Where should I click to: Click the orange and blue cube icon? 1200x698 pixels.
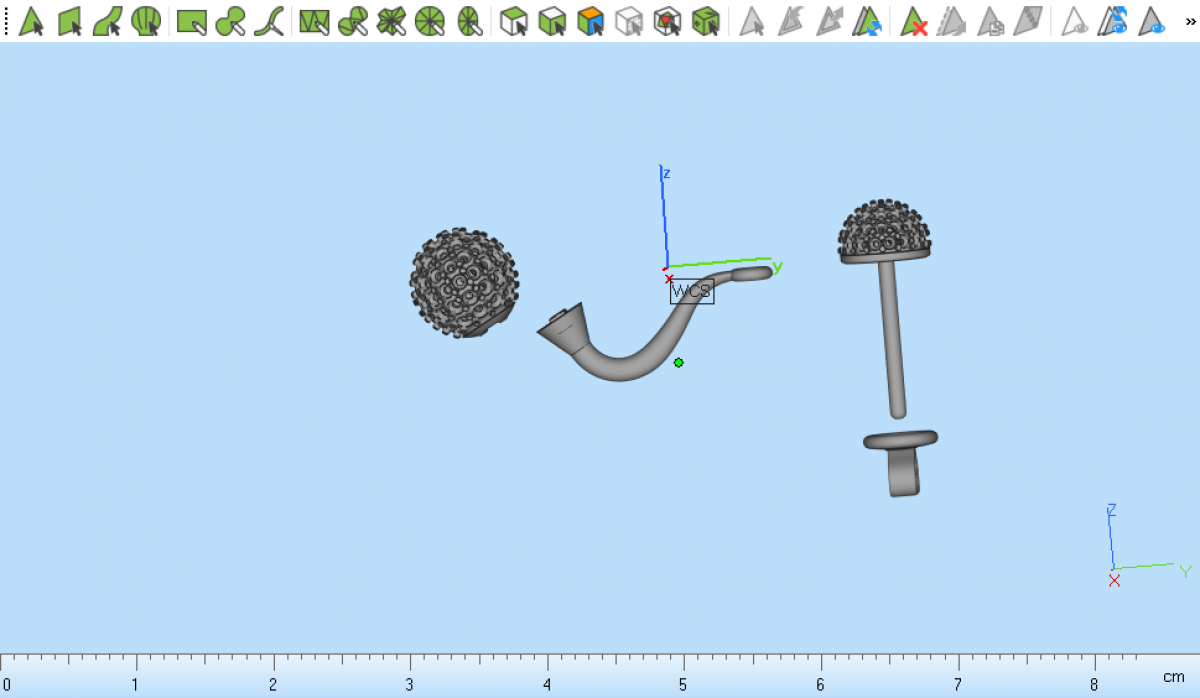pos(591,20)
